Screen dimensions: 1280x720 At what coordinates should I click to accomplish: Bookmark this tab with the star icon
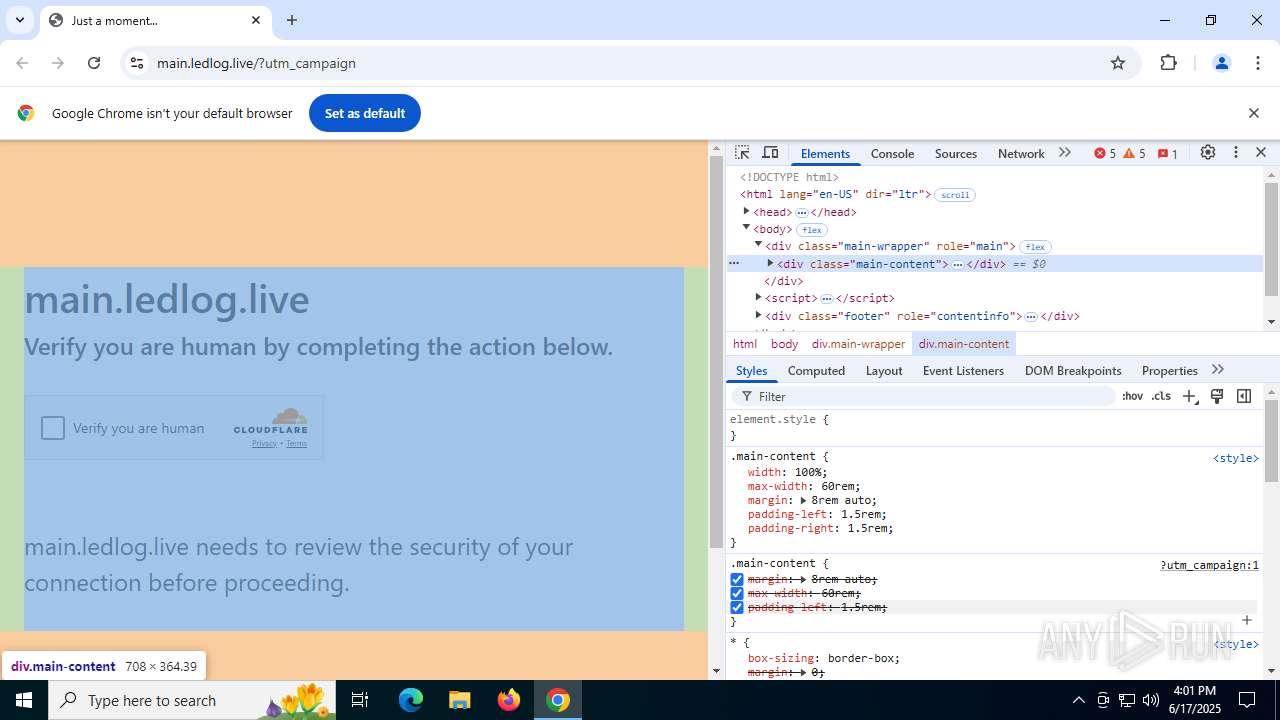[x=1118, y=63]
